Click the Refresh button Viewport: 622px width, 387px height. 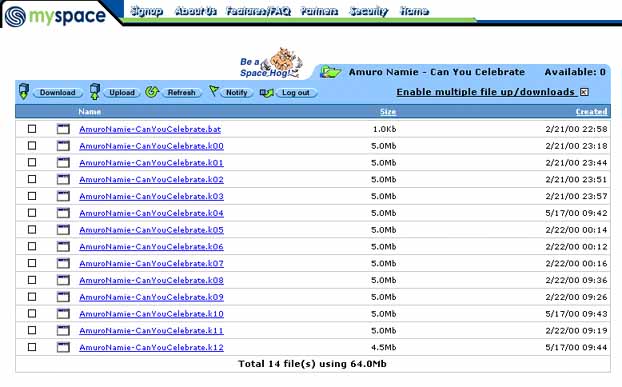point(181,93)
